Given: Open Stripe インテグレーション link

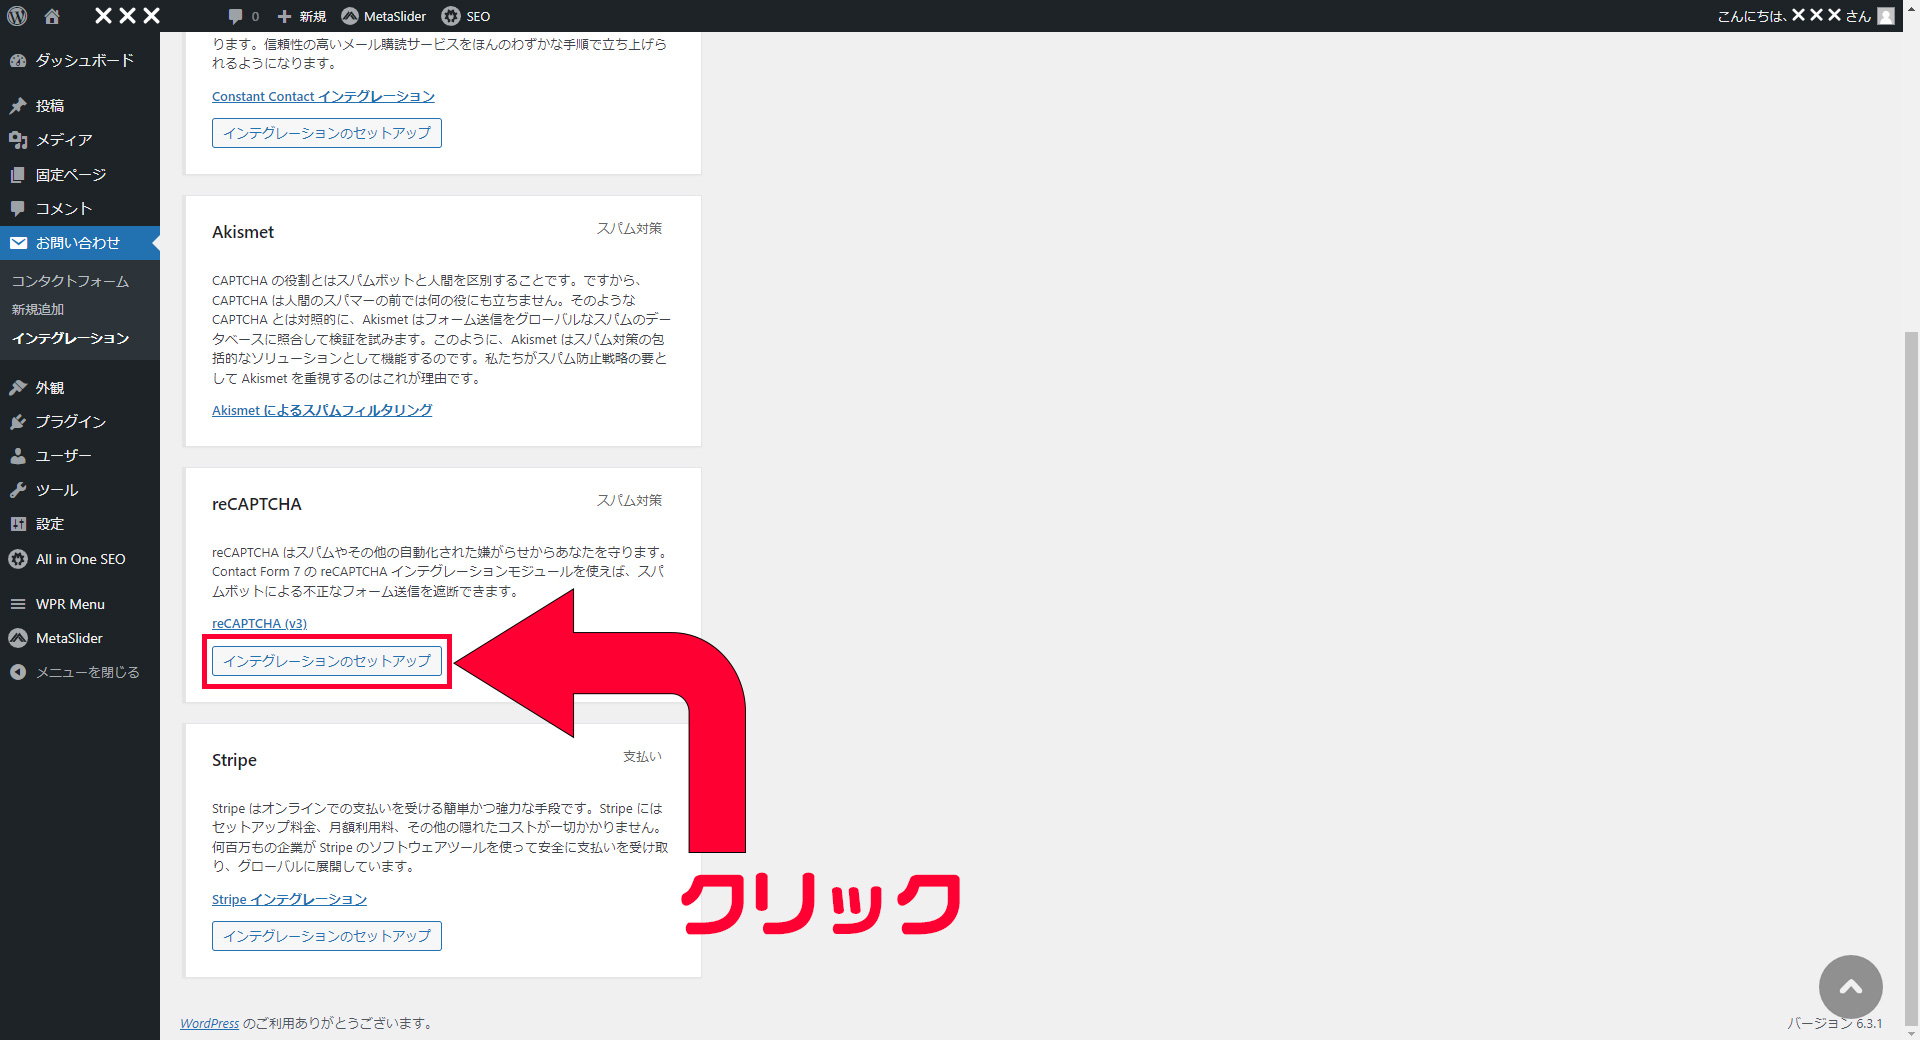Looking at the screenshot, I should [x=289, y=899].
